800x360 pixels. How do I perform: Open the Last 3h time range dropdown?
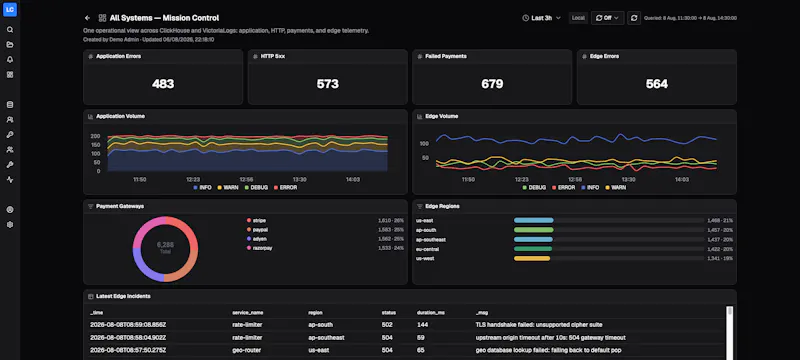click(541, 18)
